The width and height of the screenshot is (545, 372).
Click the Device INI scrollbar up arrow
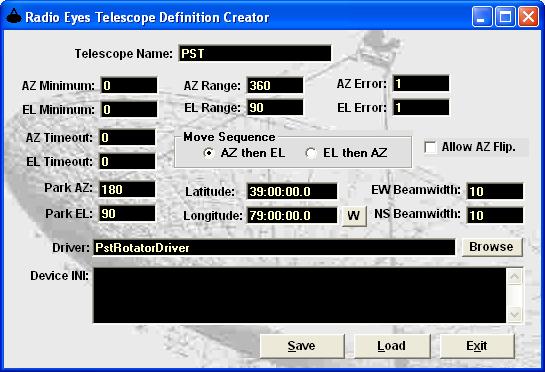click(x=514, y=277)
